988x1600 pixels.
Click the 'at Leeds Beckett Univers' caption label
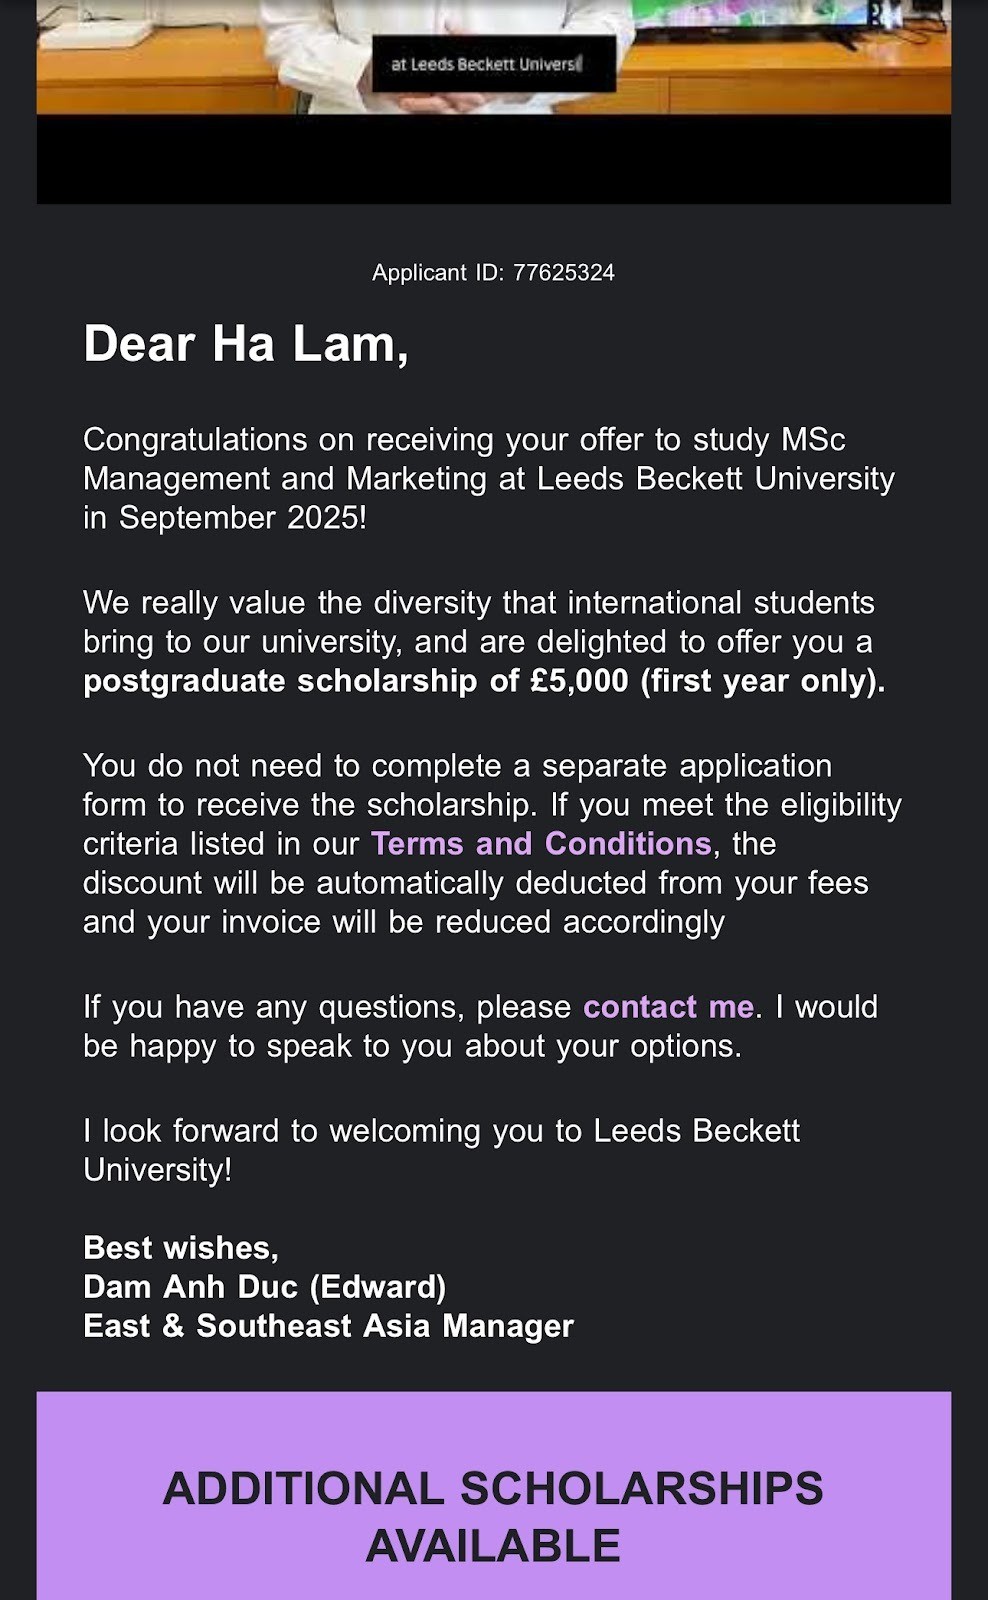(x=486, y=64)
